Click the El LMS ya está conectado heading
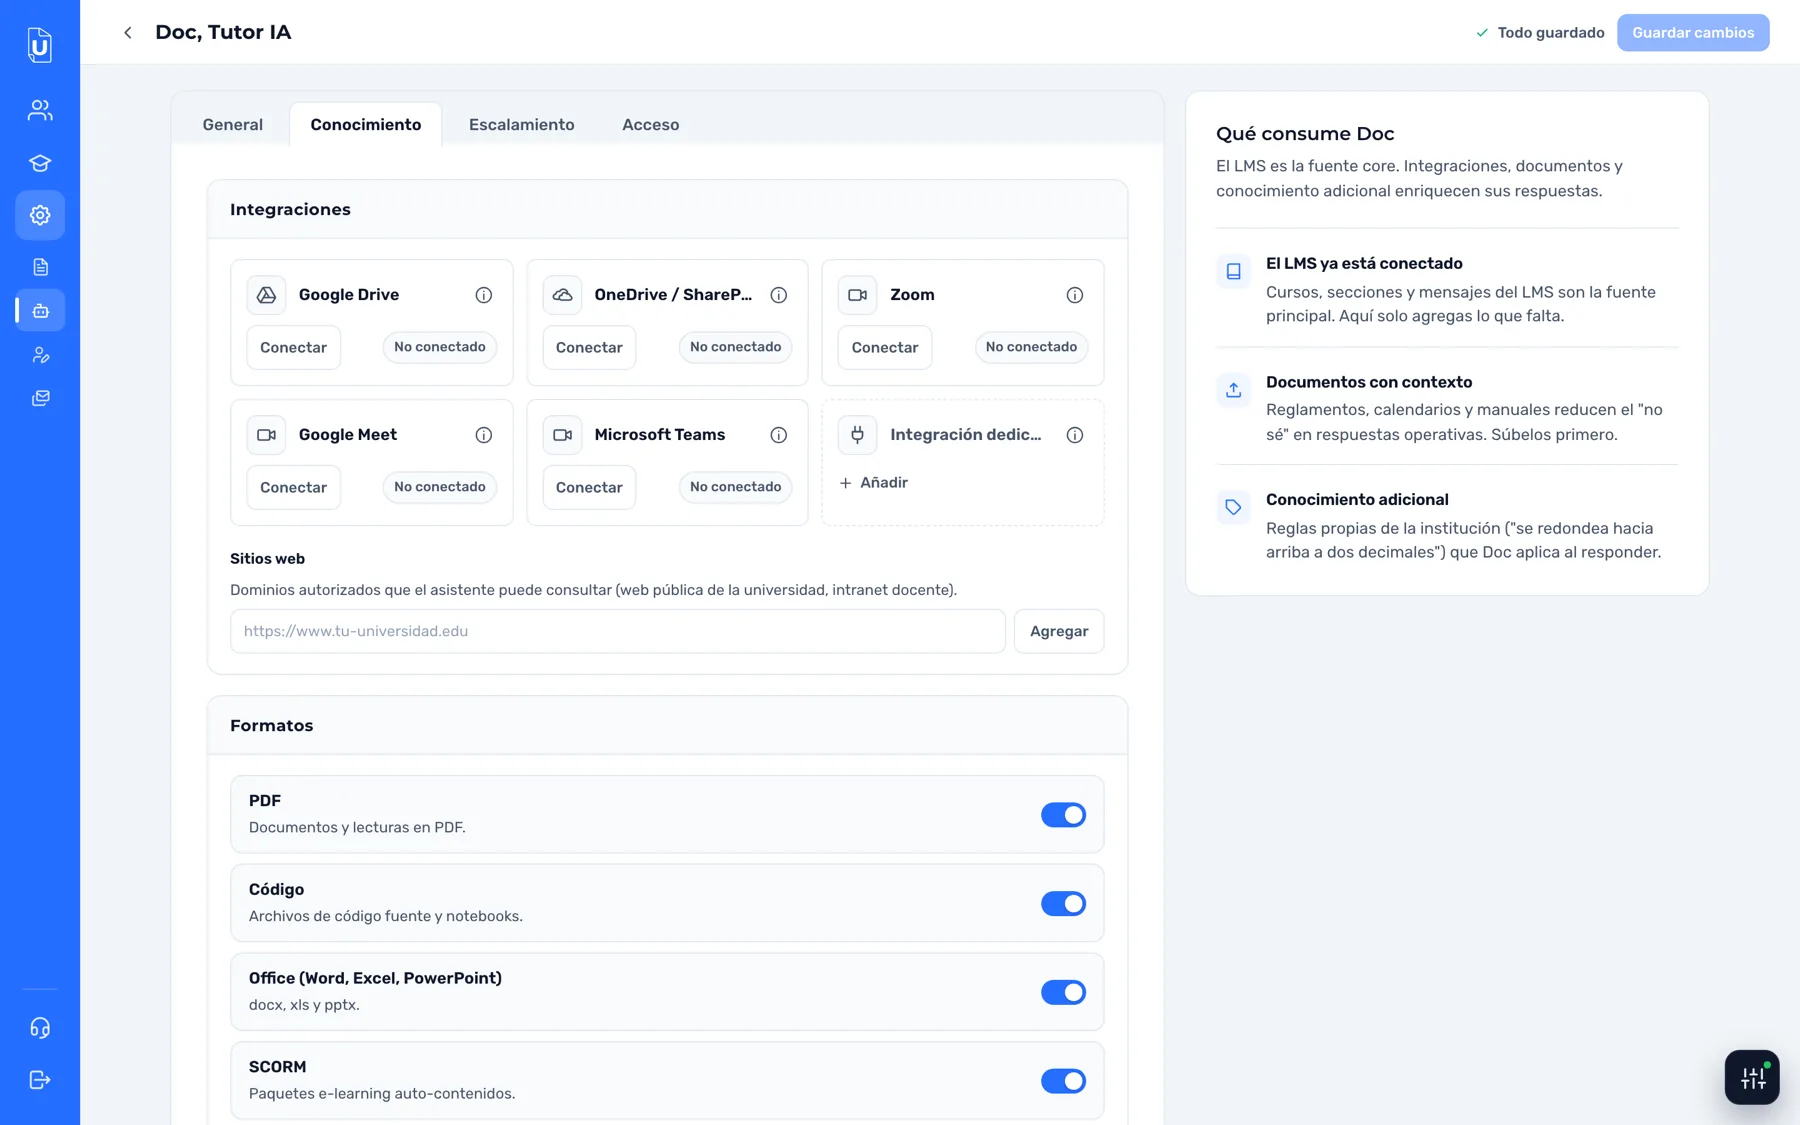This screenshot has width=1800, height=1125. click(x=1364, y=264)
